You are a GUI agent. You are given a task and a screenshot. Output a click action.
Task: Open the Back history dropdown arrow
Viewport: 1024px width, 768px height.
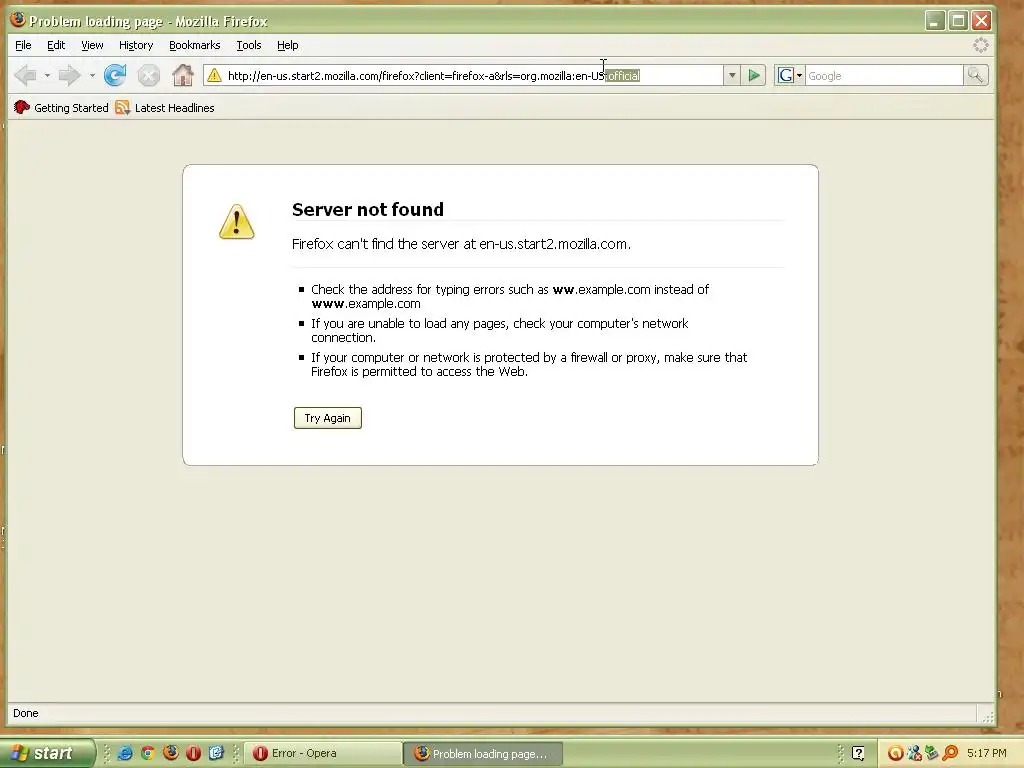pos(47,76)
